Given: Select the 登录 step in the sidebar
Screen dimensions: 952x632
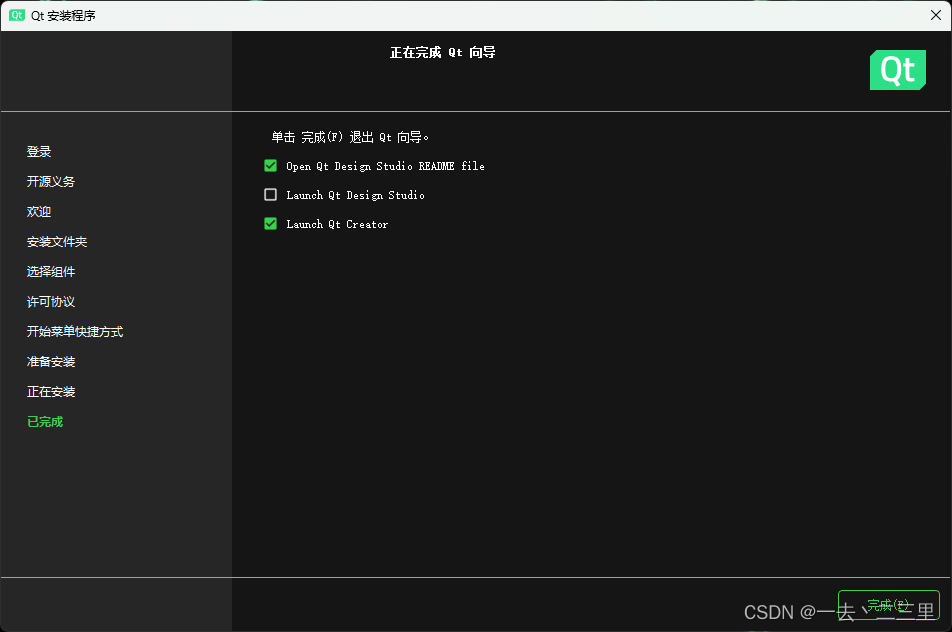Looking at the screenshot, I should [39, 152].
